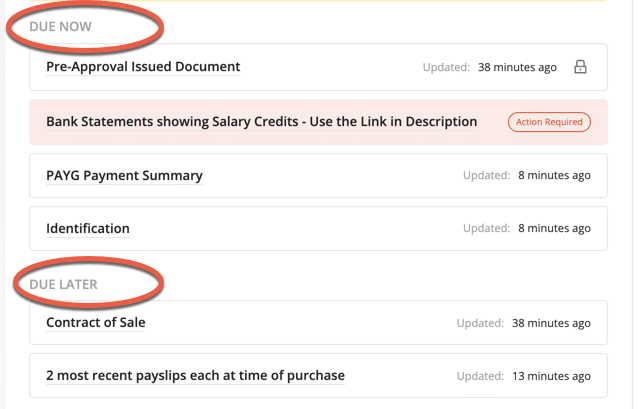Click the DUE NOW section heading

point(60,26)
